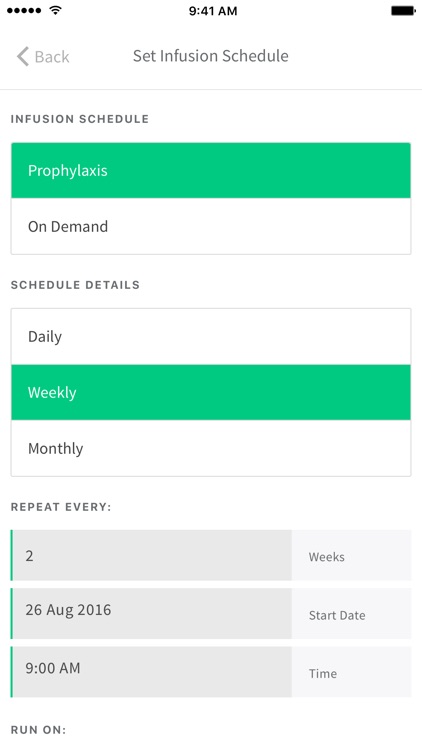Open the 9:00 AM time picker
The width and height of the screenshot is (422, 750).
pyautogui.click(x=151, y=672)
